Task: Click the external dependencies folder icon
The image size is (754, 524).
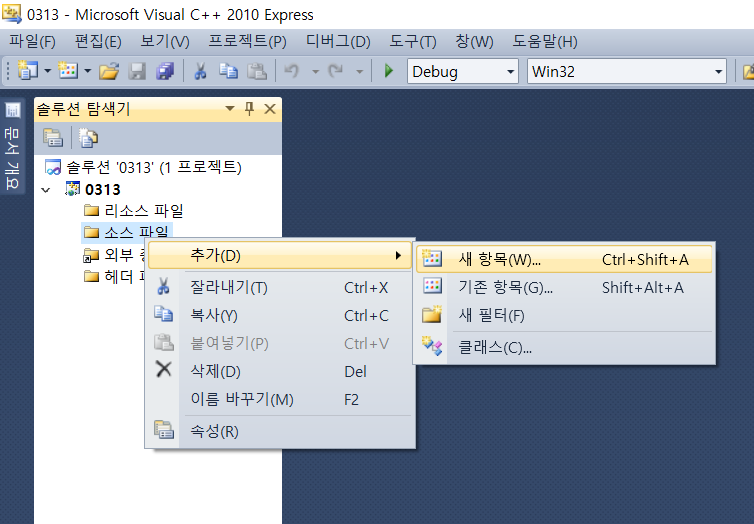Action: (x=91, y=255)
